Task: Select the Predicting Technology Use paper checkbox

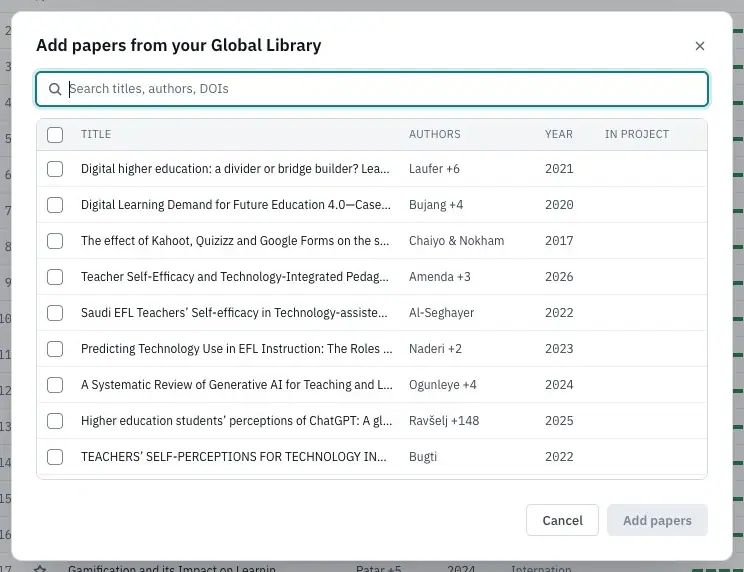Action: tap(55, 349)
